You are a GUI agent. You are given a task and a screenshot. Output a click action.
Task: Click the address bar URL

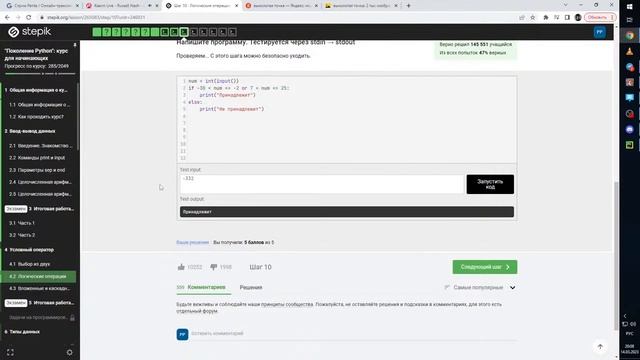(x=96, y=18)
